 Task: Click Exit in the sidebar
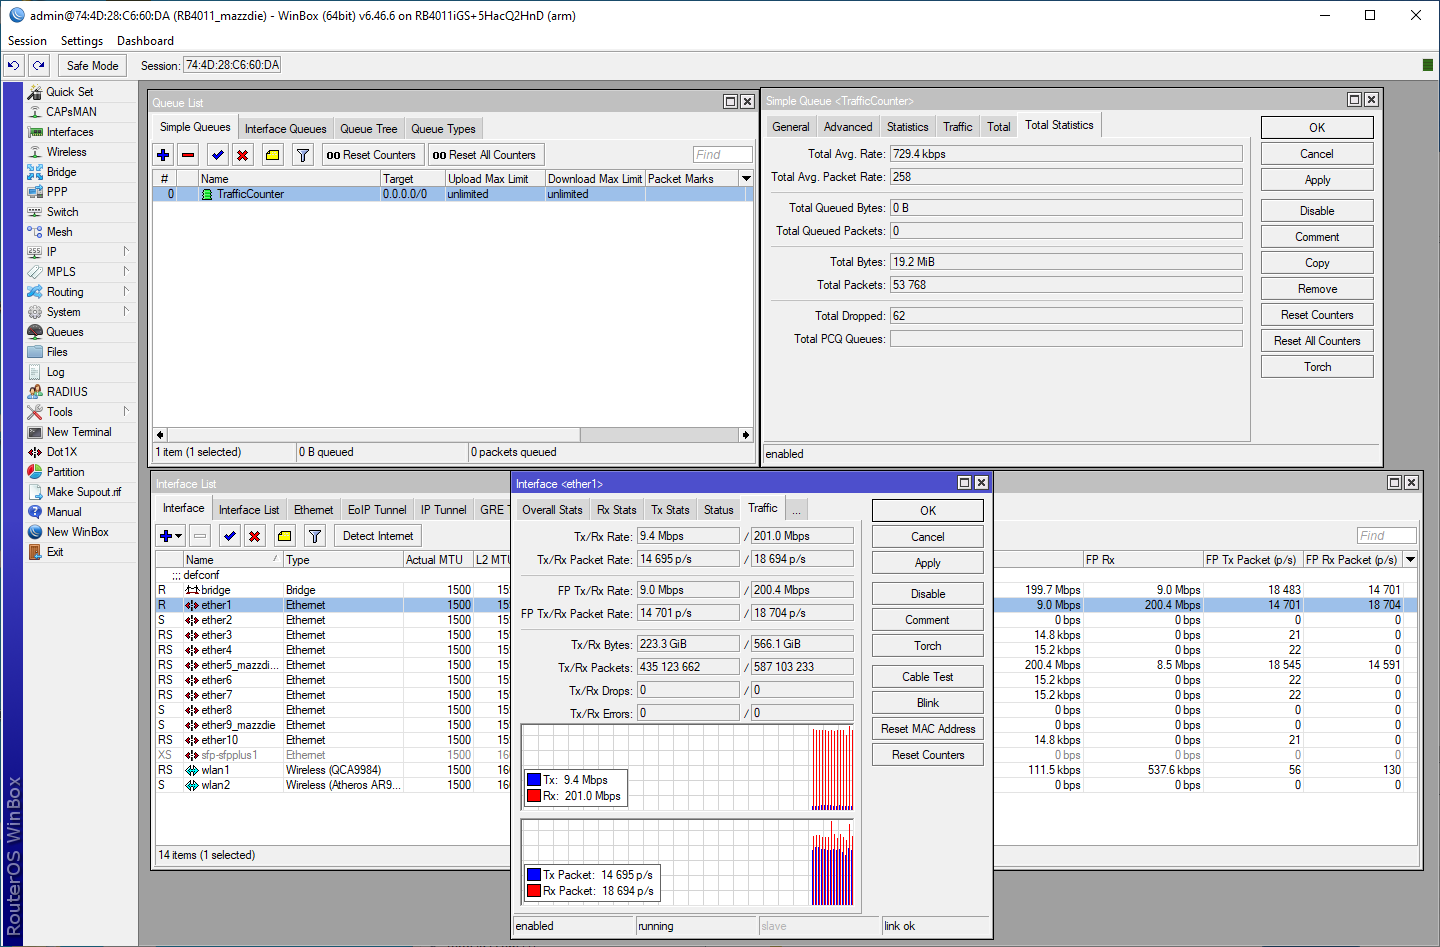55,552
